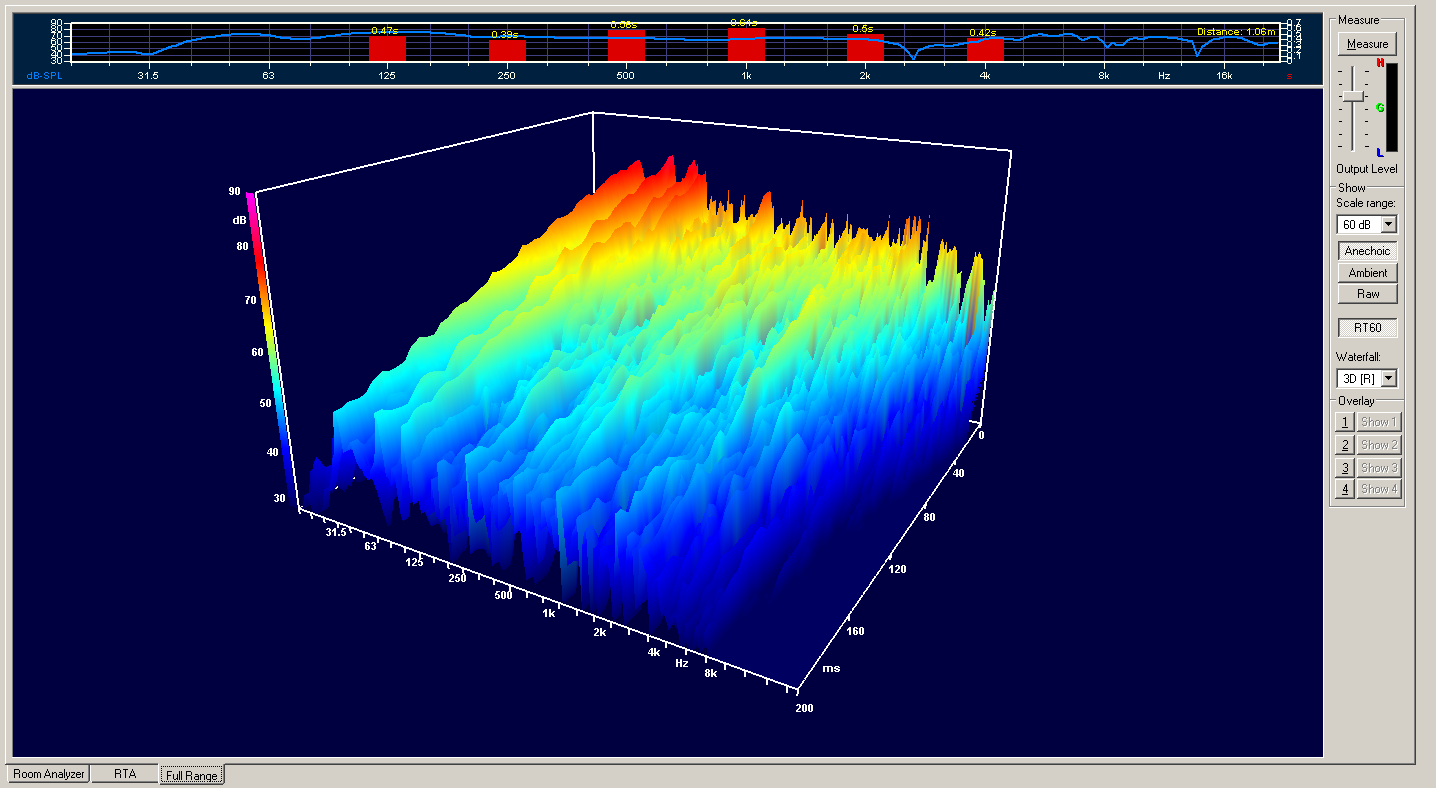Toggle the Raw display mode
This screenshot has height=788, width=1436.
(1366, 292)
